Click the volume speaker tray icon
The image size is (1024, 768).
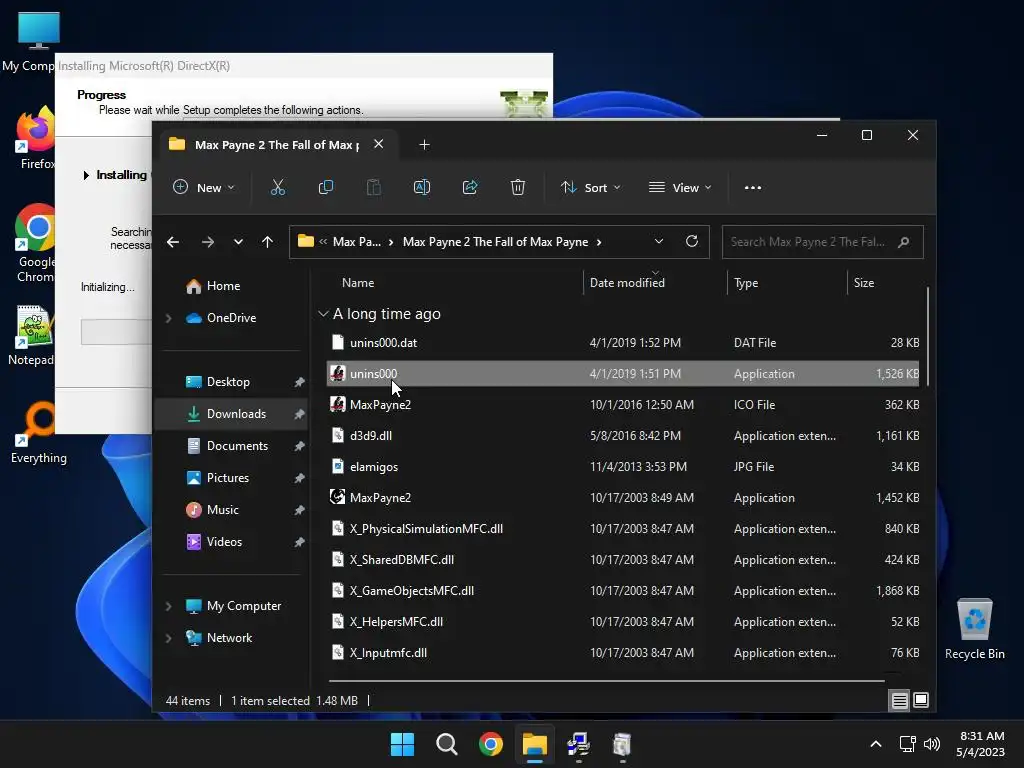[x=932, y=744]
